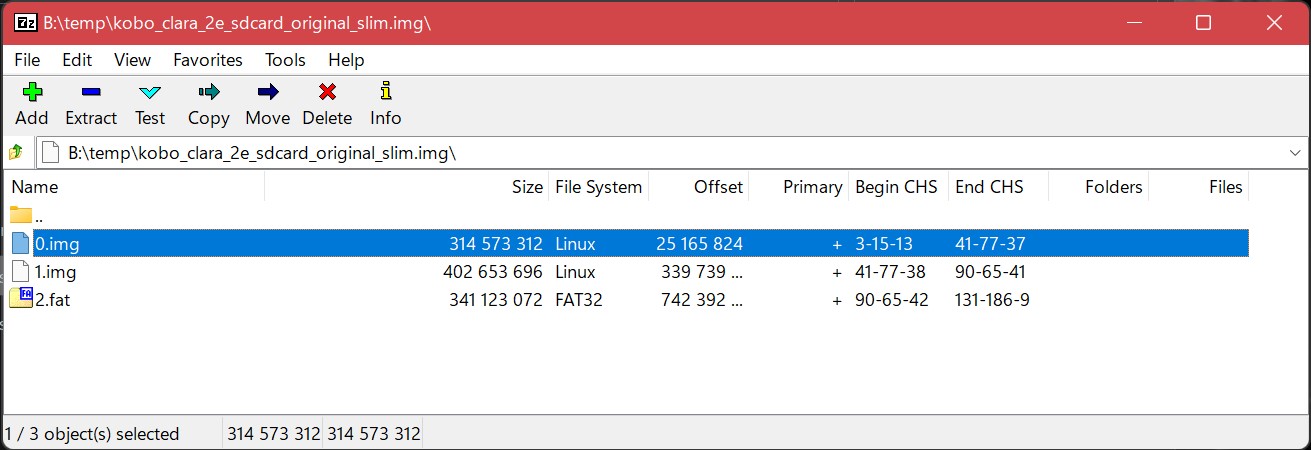
Task: Select the 2.fat archive entry
Action: [52, 300]
